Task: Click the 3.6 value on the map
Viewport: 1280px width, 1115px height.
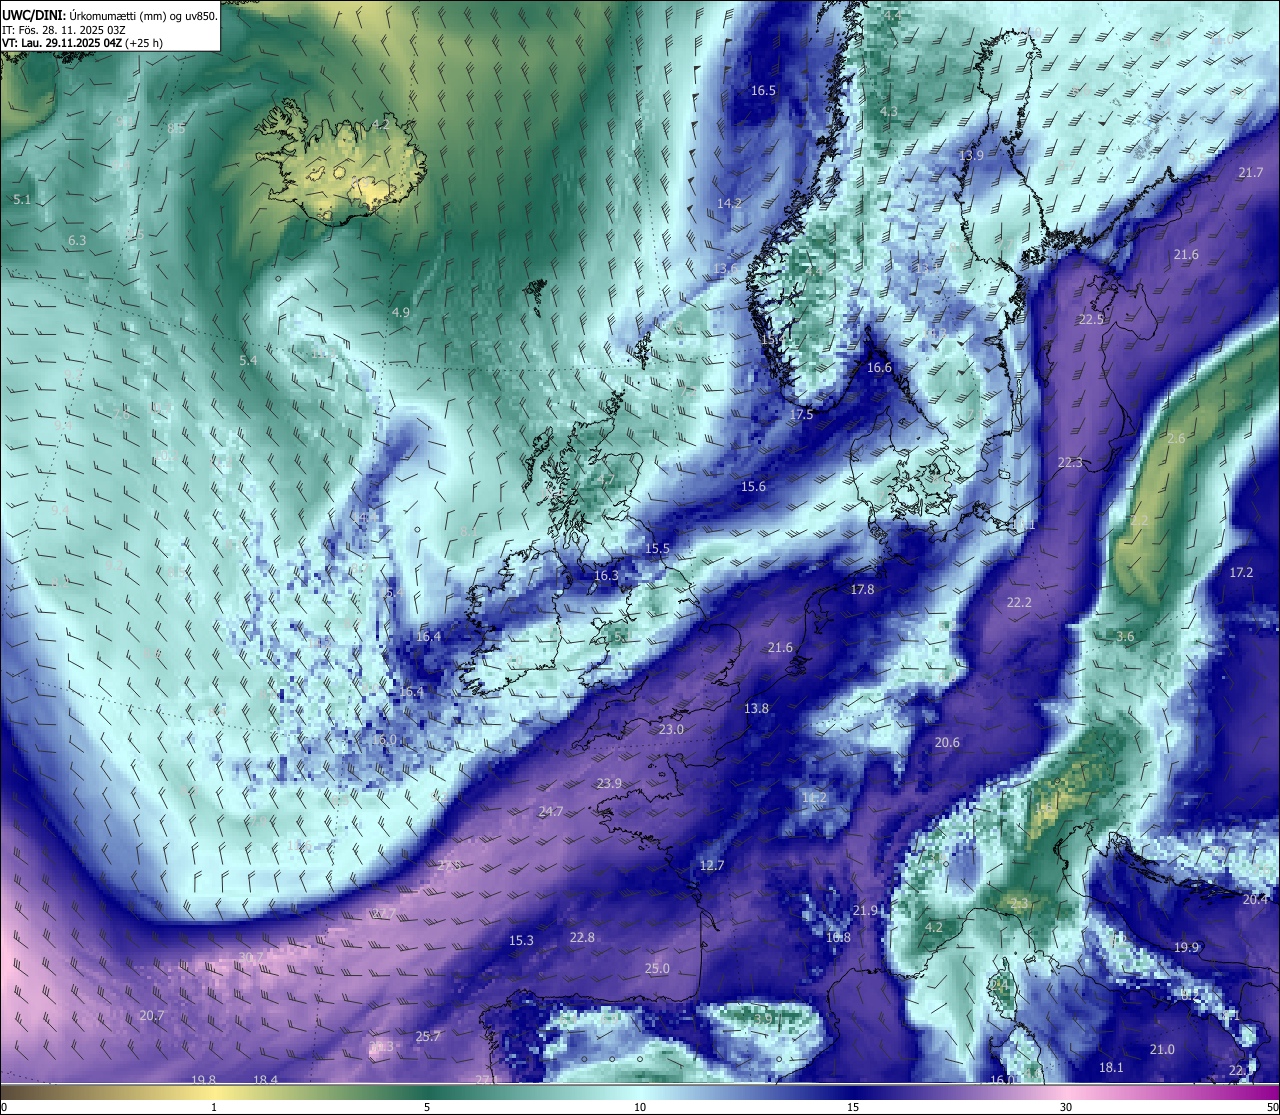Action: tap(1125, 636)
